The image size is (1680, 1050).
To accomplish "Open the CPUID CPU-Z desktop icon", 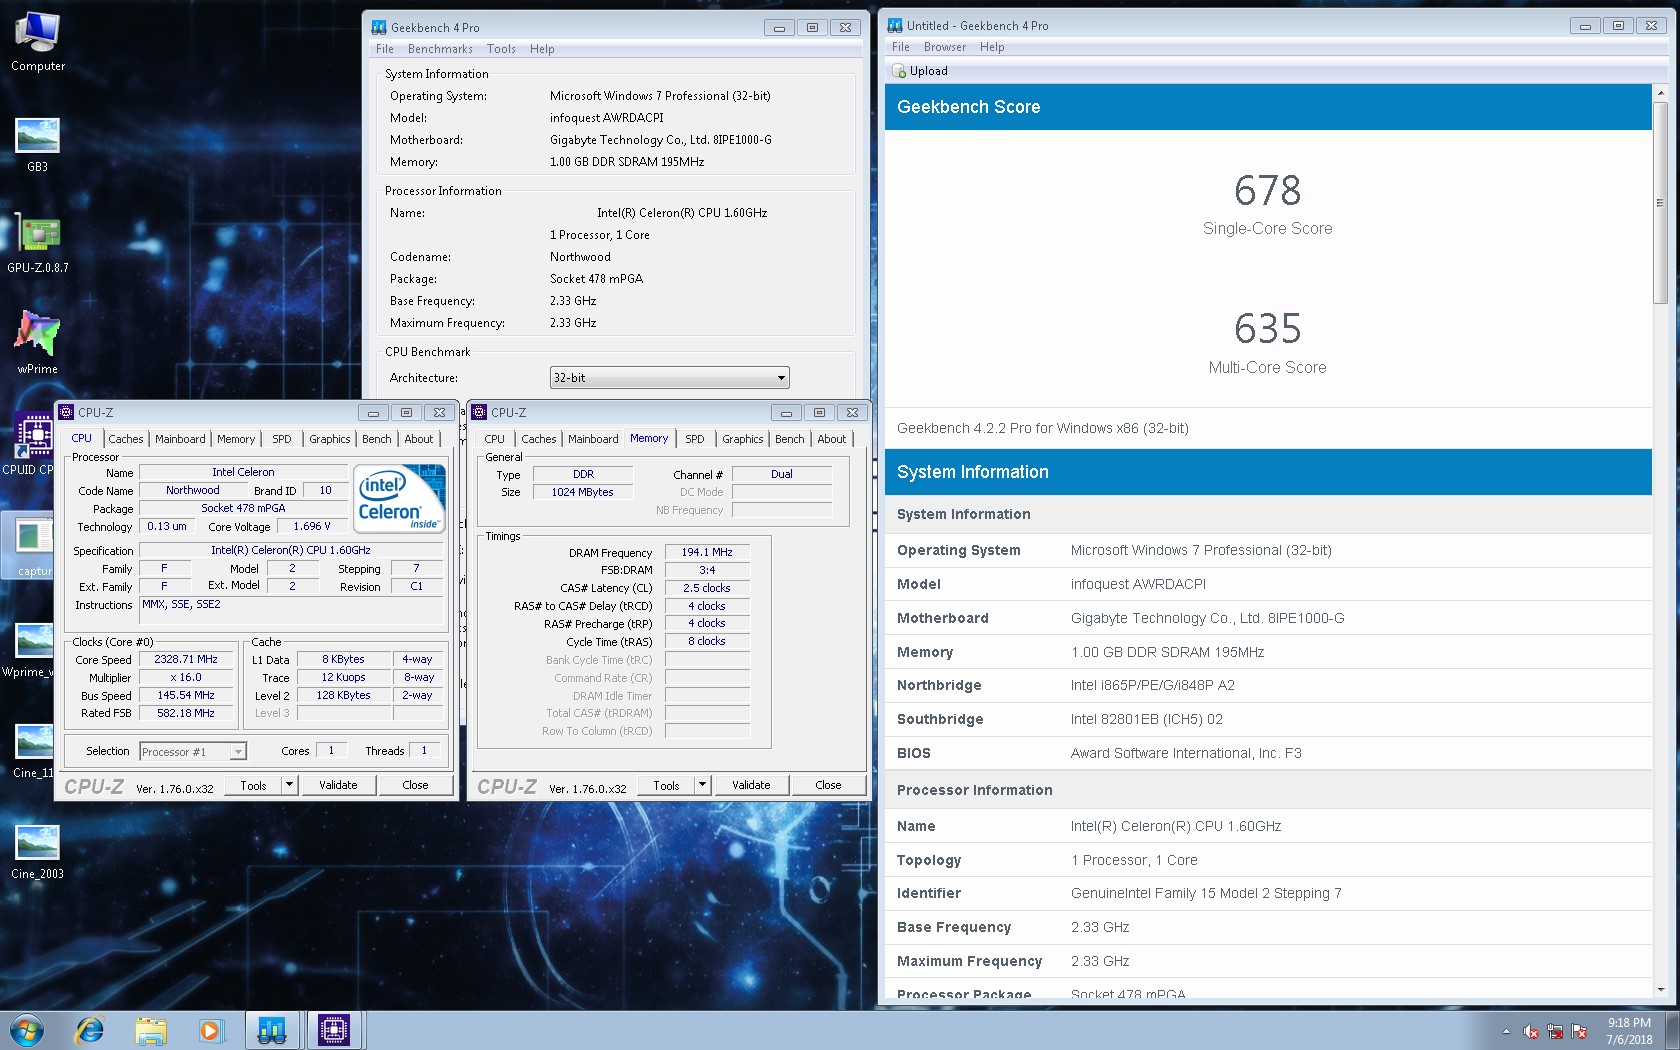I will click(x=28, y=445).
